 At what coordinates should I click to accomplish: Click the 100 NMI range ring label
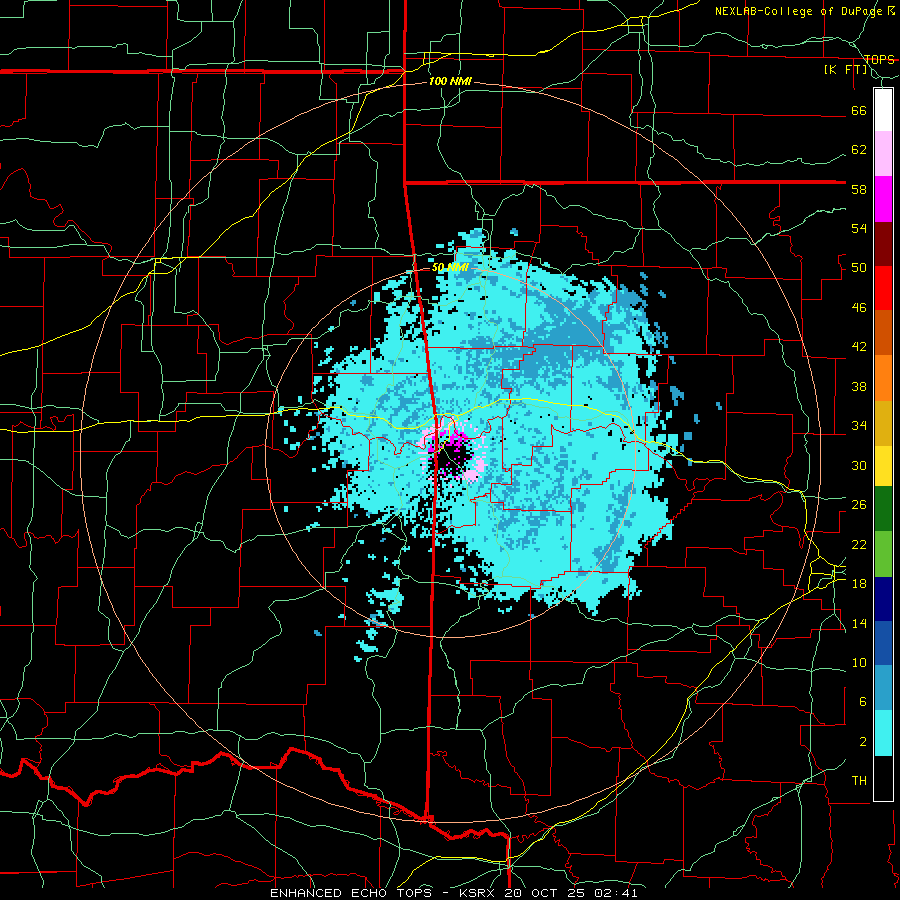tap(450, 82)
